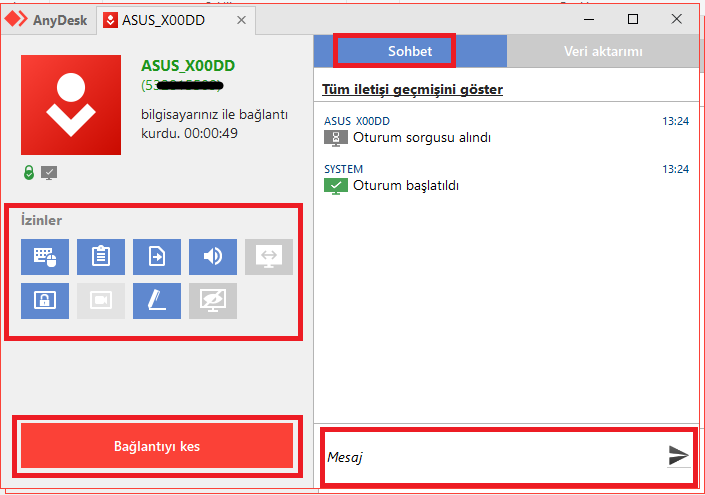
Task: Toggle audio transmission permission
Action: point(213,257)
